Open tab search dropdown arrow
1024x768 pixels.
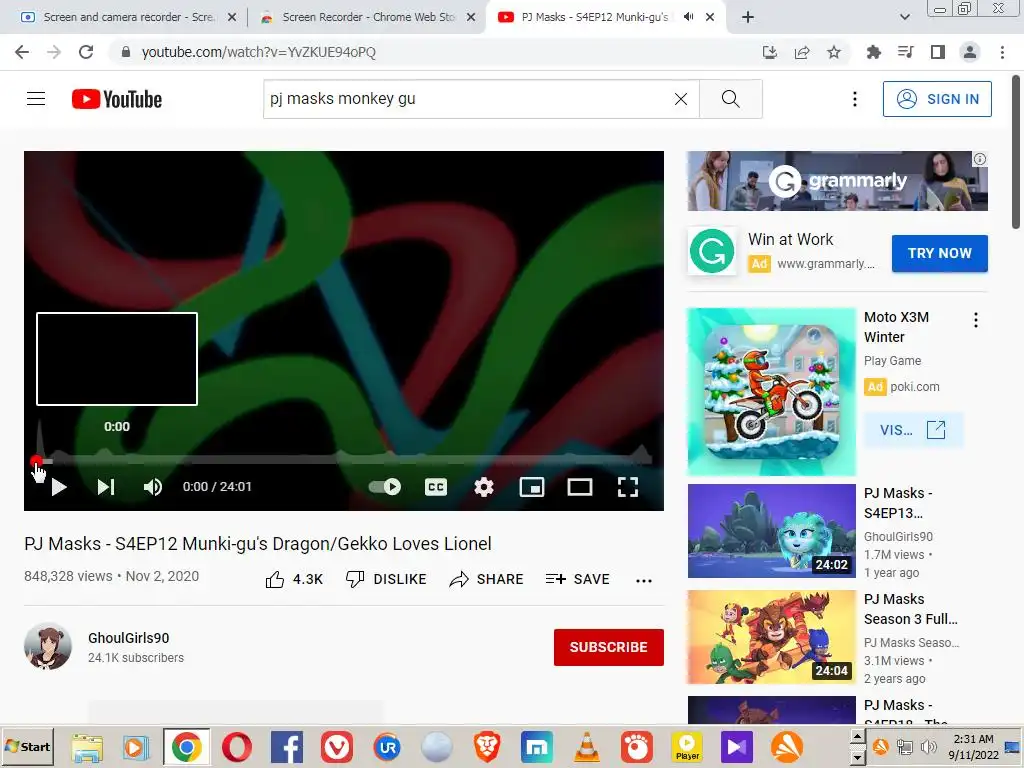coord(904,17)
